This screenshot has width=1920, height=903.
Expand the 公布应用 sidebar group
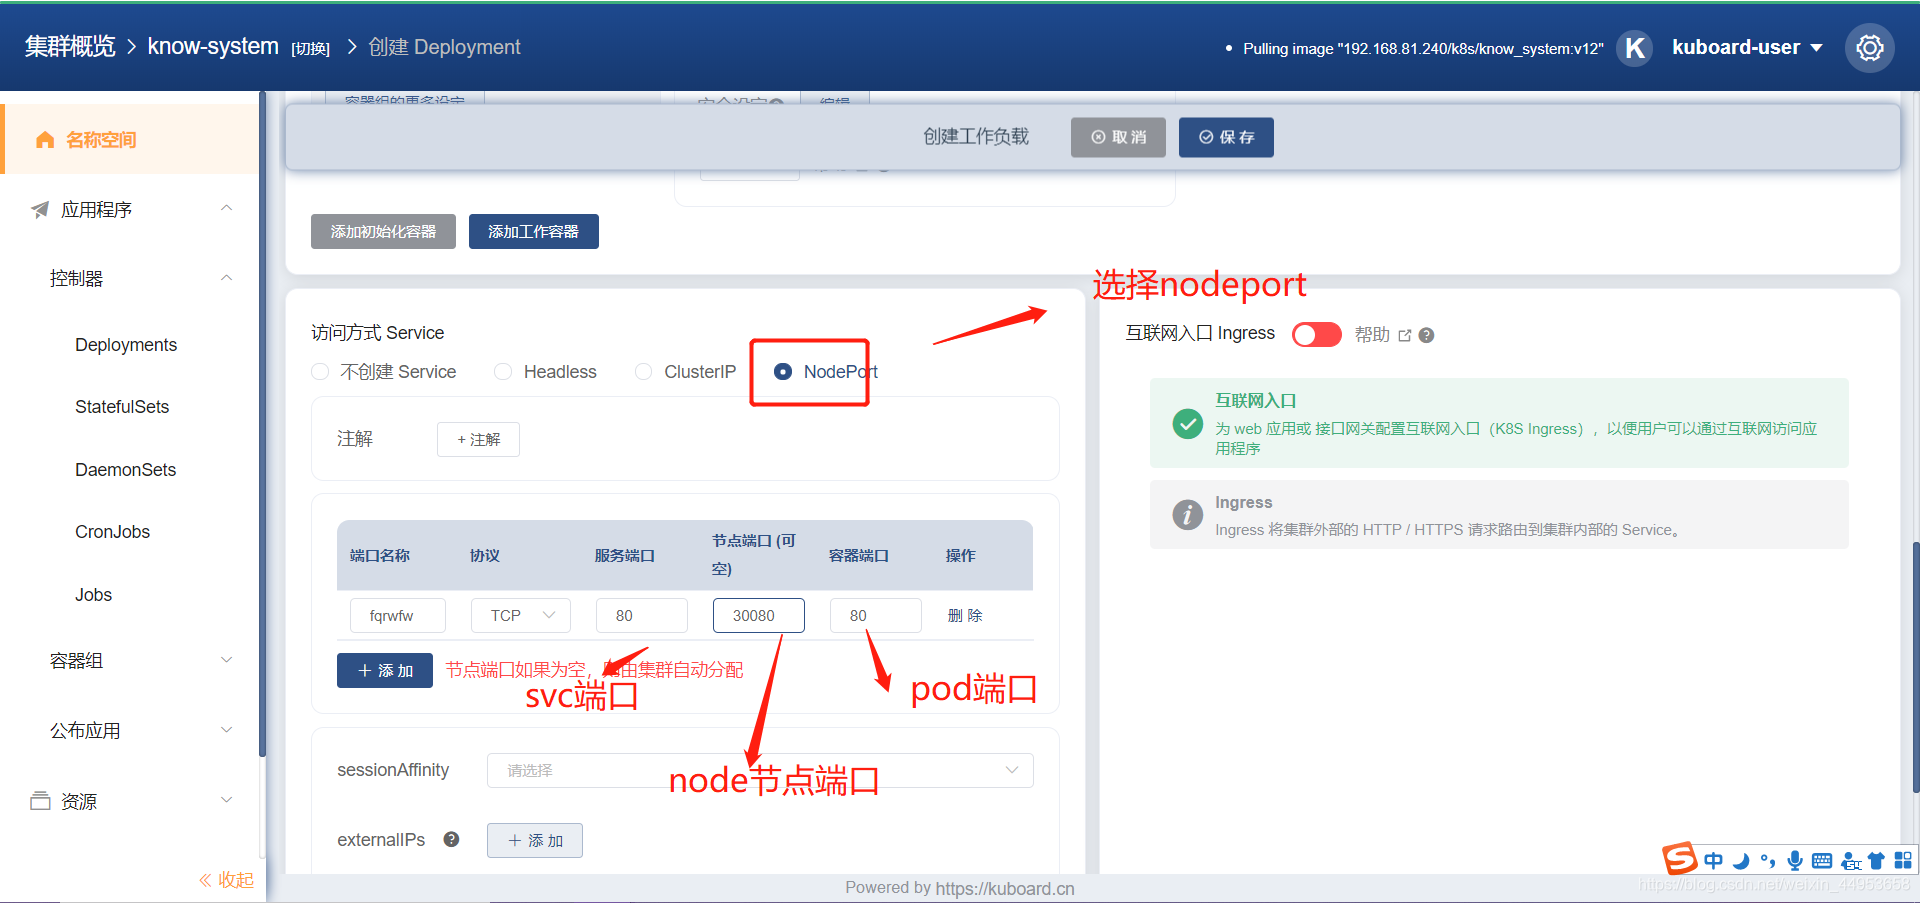pyautogui.click(x=227, y=730)
